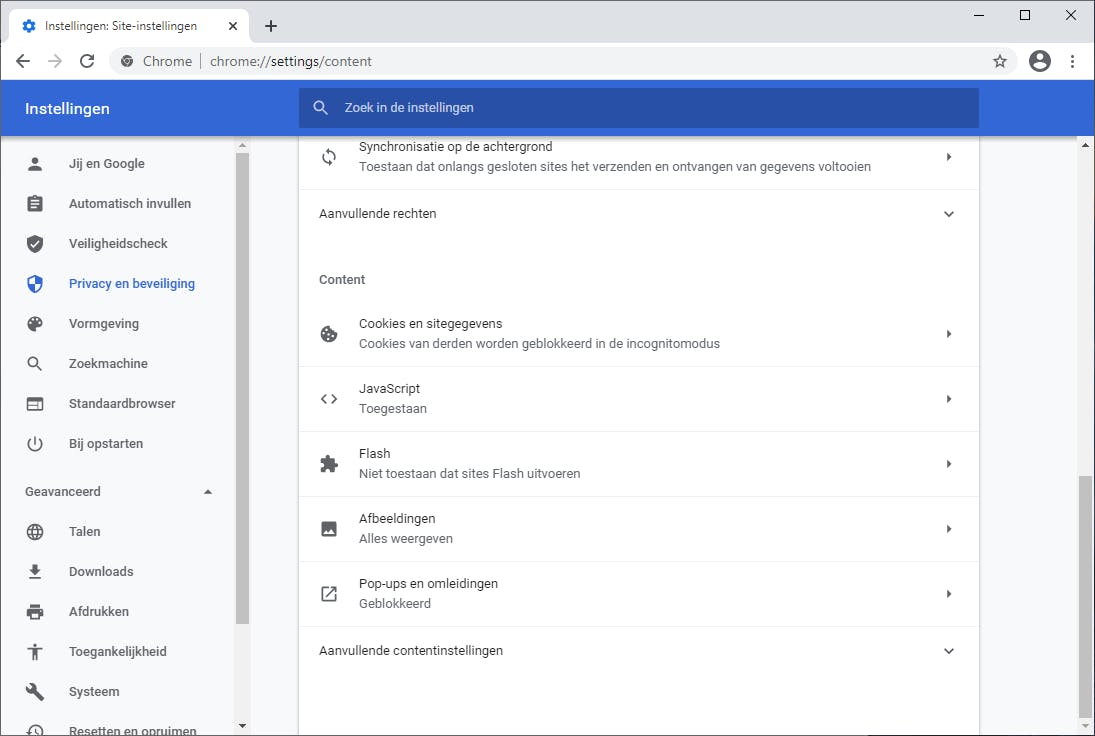Open a new browser tab
The image size is (1095, 736).
(271, 26)
